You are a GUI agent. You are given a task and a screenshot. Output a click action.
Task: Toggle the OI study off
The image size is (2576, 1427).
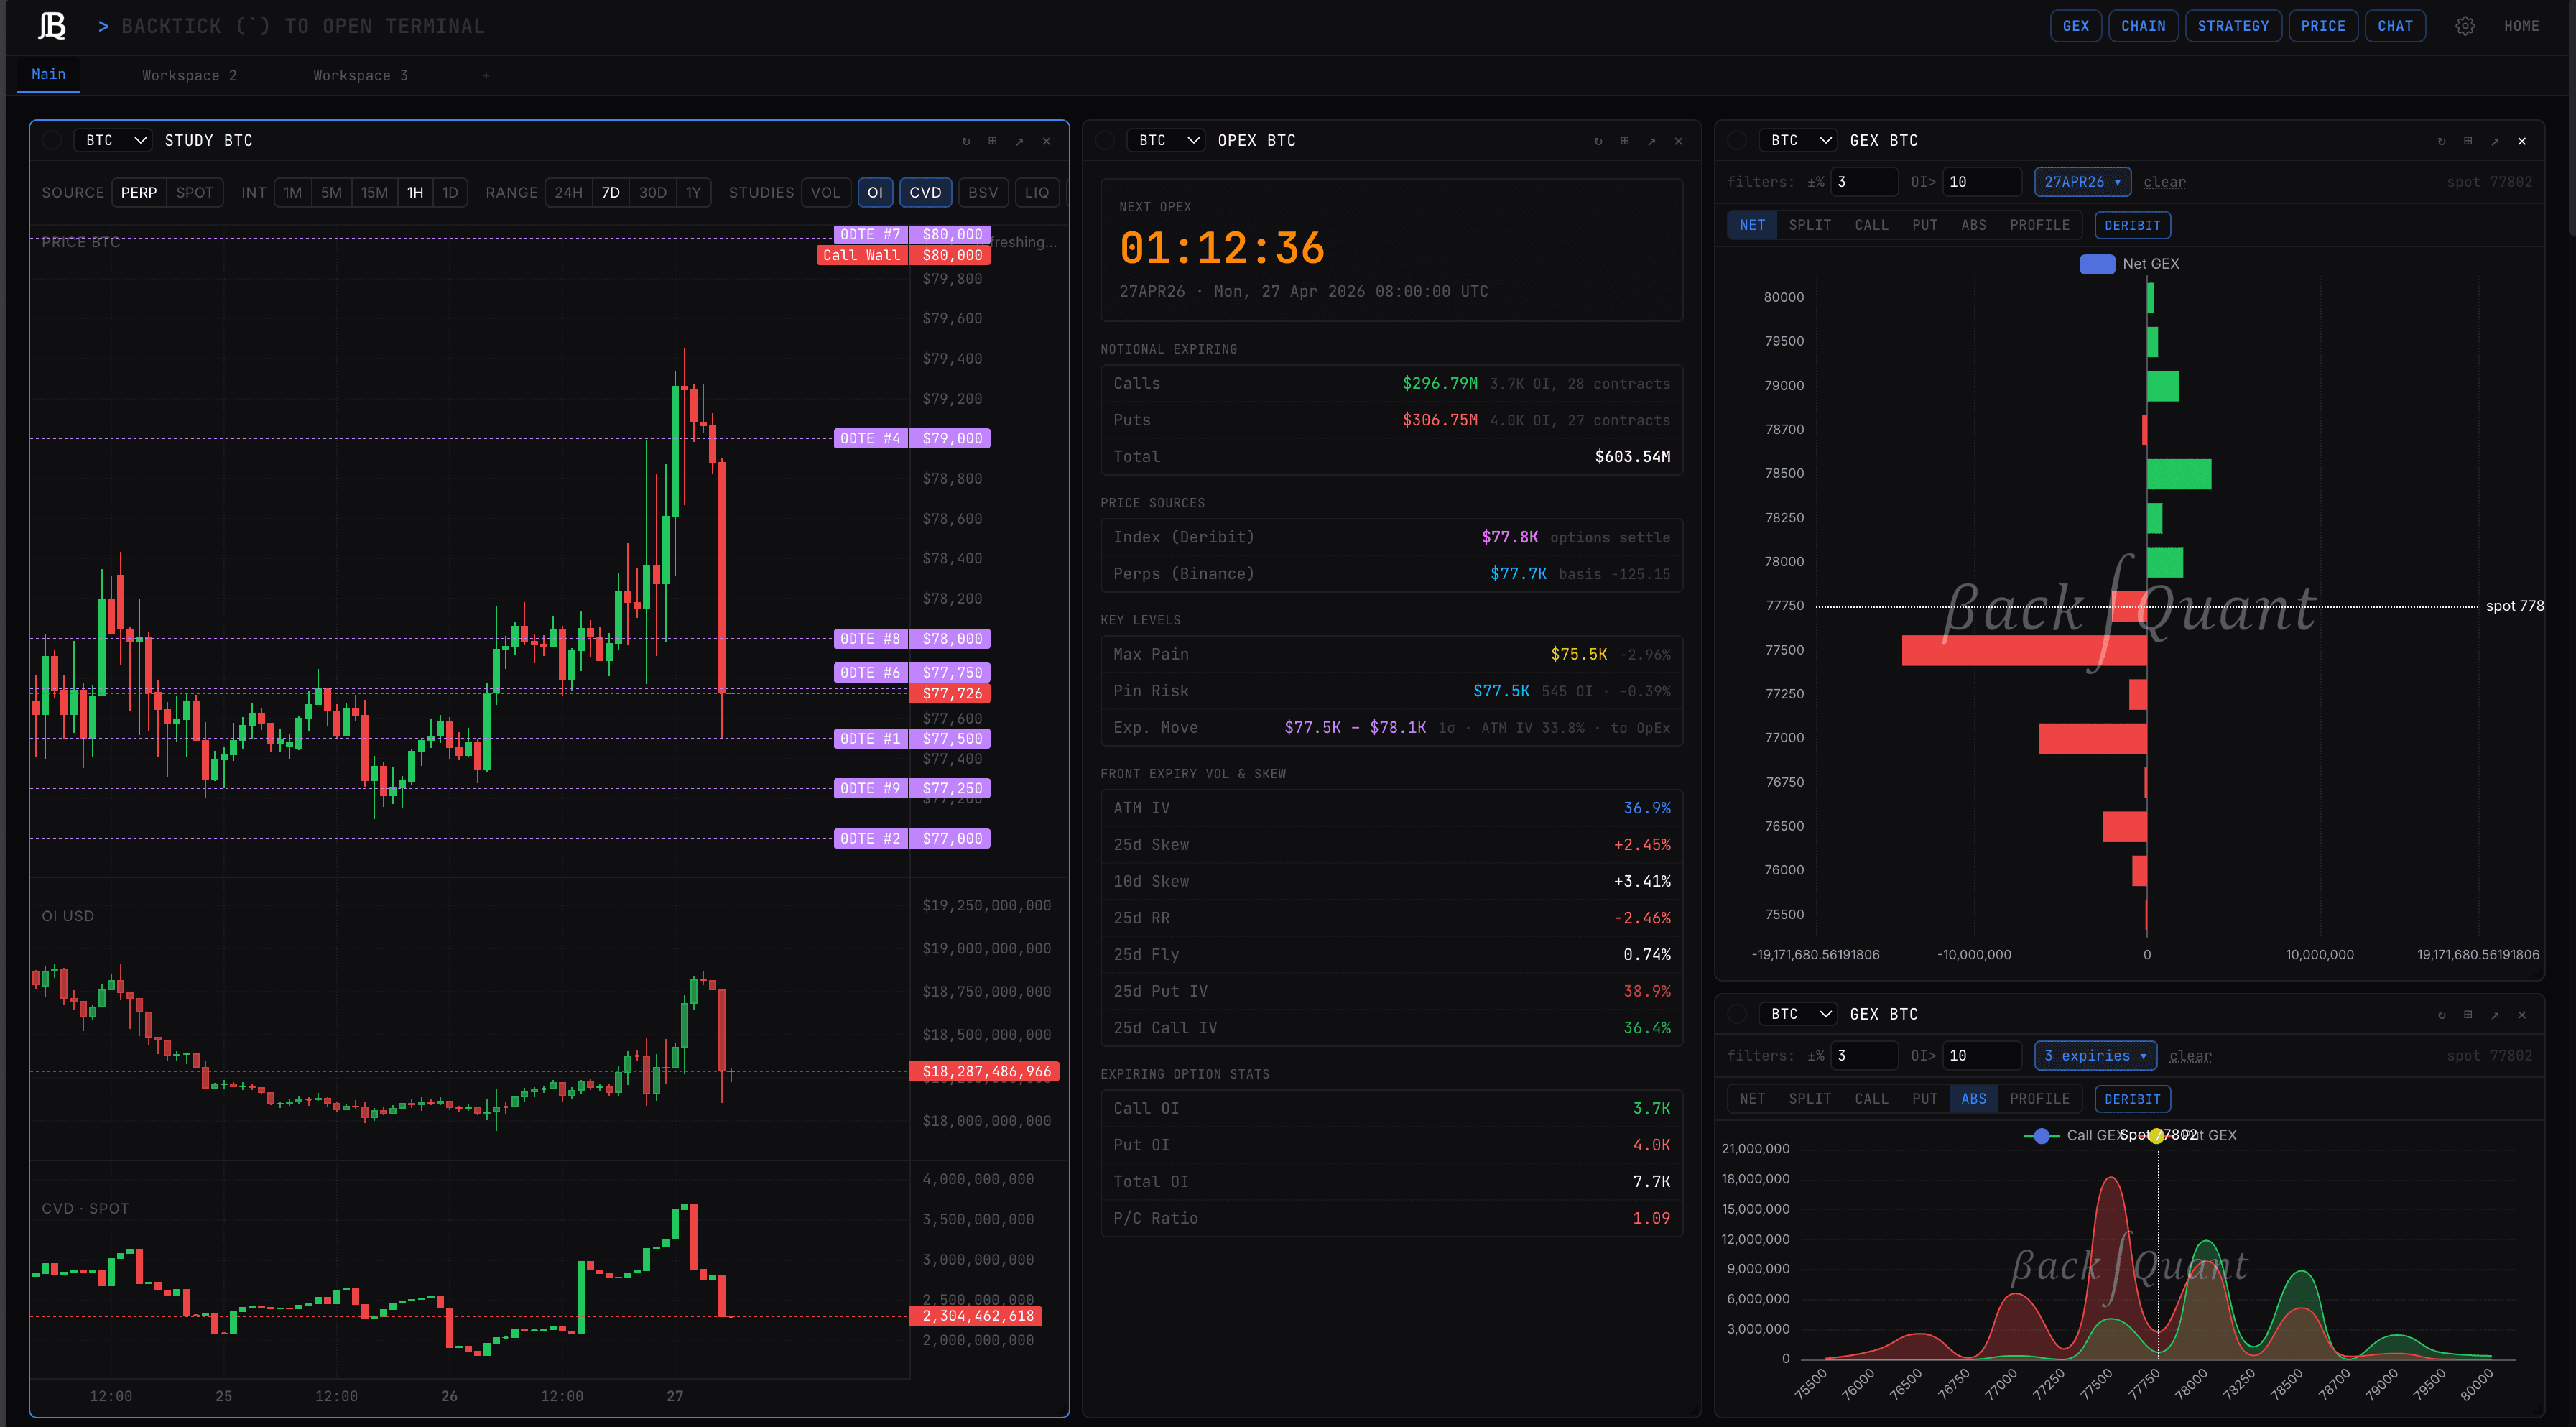point(875,193)
